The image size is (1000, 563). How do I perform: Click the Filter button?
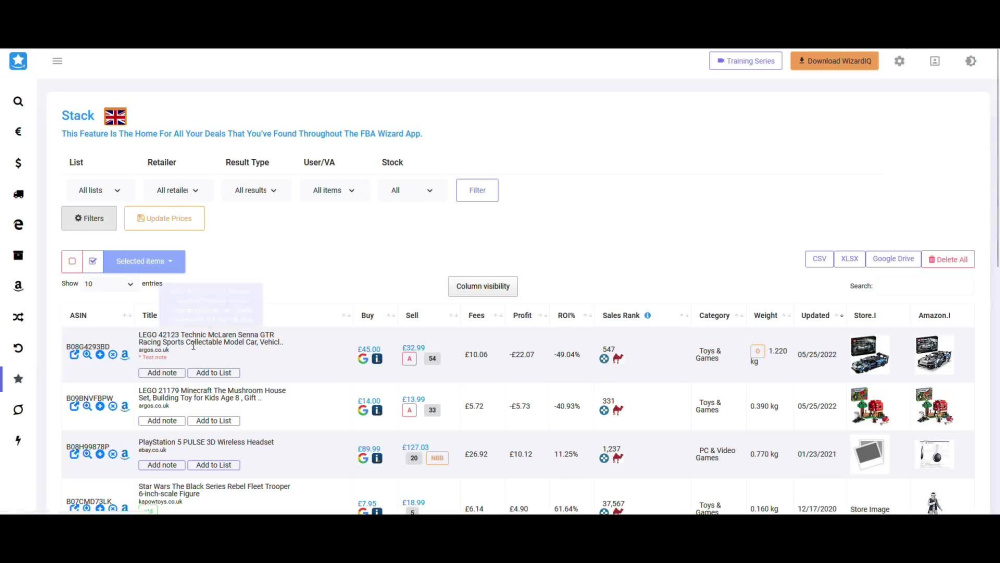(477, 190)
